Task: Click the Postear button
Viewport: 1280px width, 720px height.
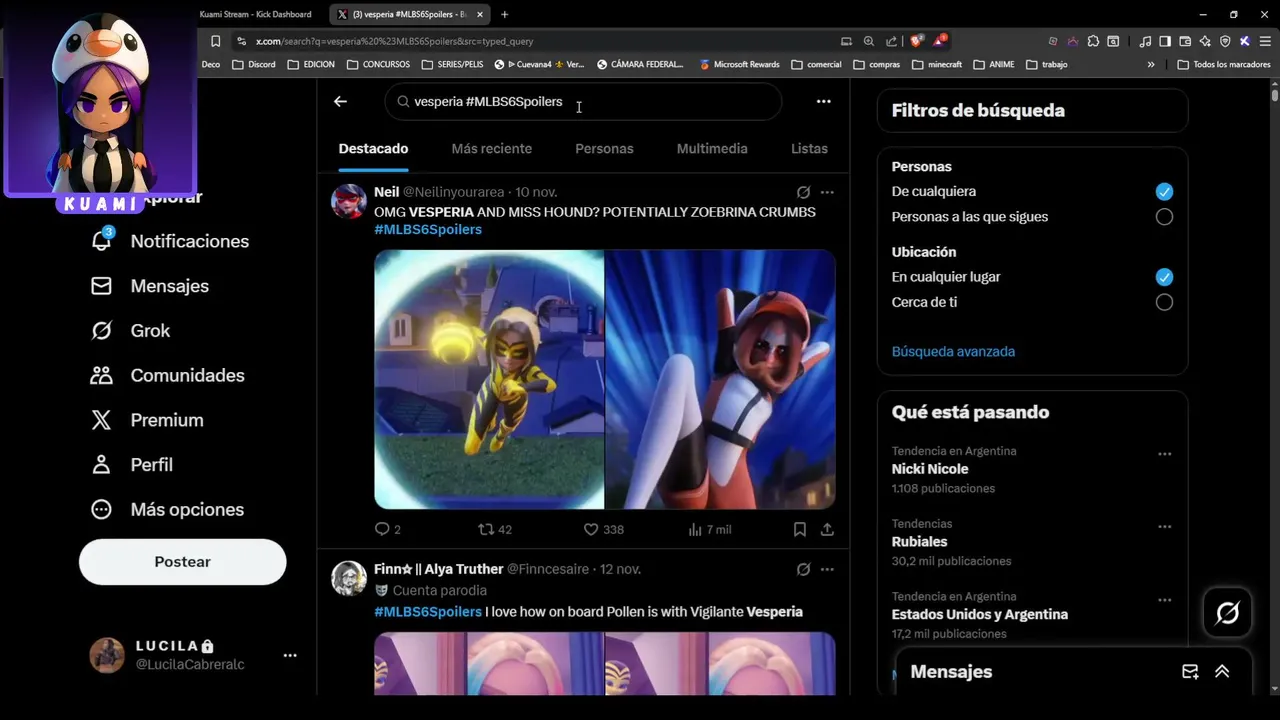Action: point(182,562)
